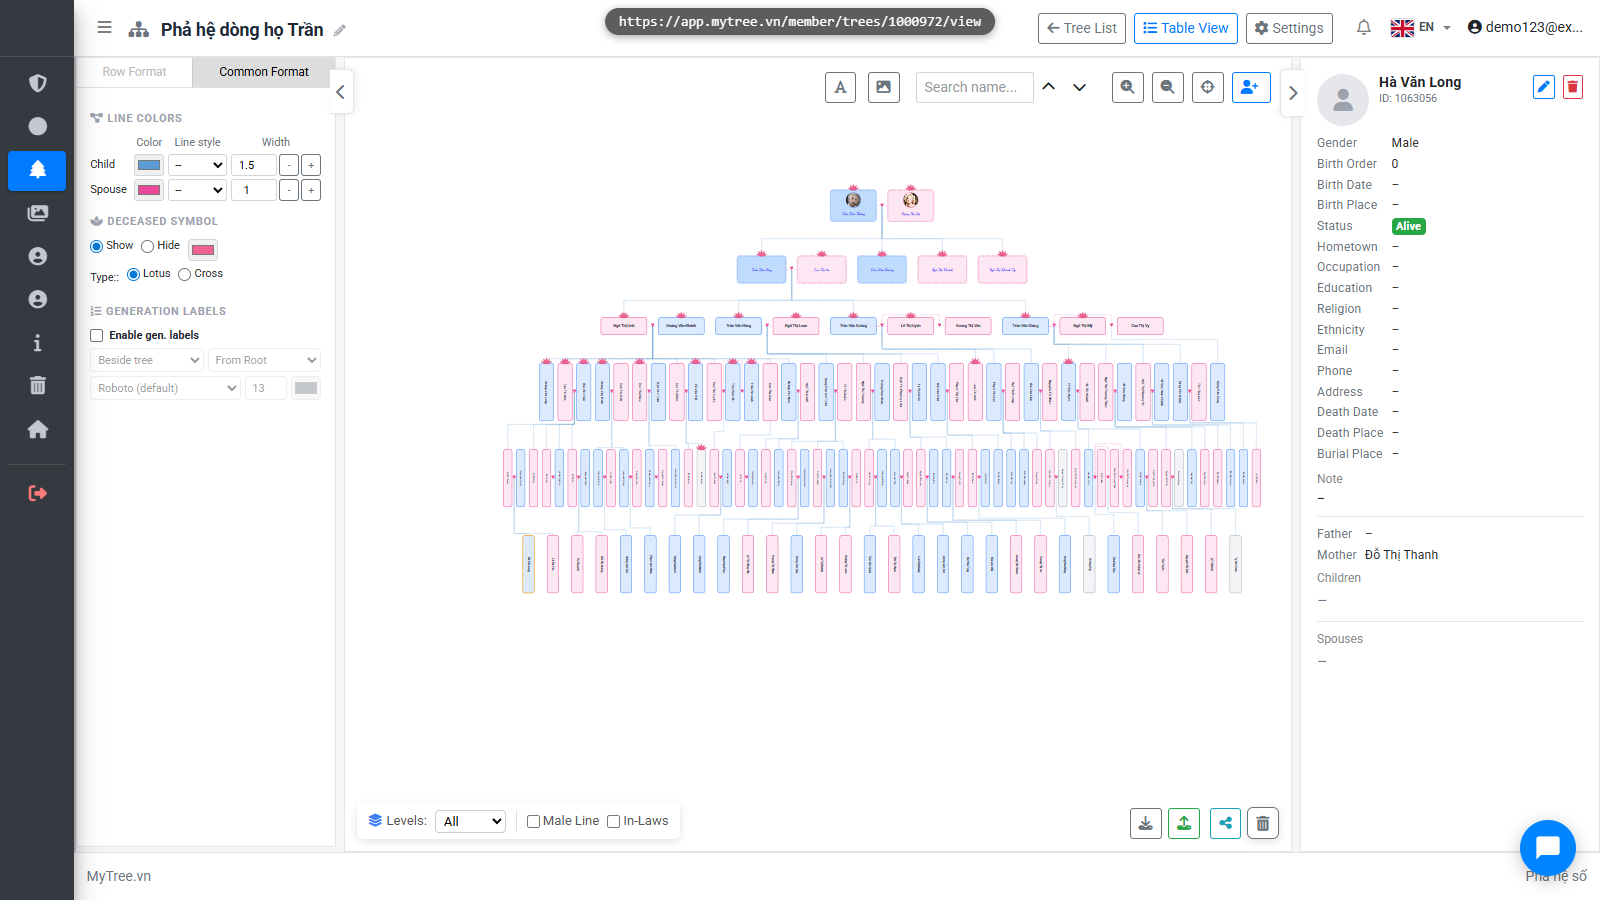Screen dimensions: 1600x900
Task: Open Levels All dropdown
Action: click(470, 821)
